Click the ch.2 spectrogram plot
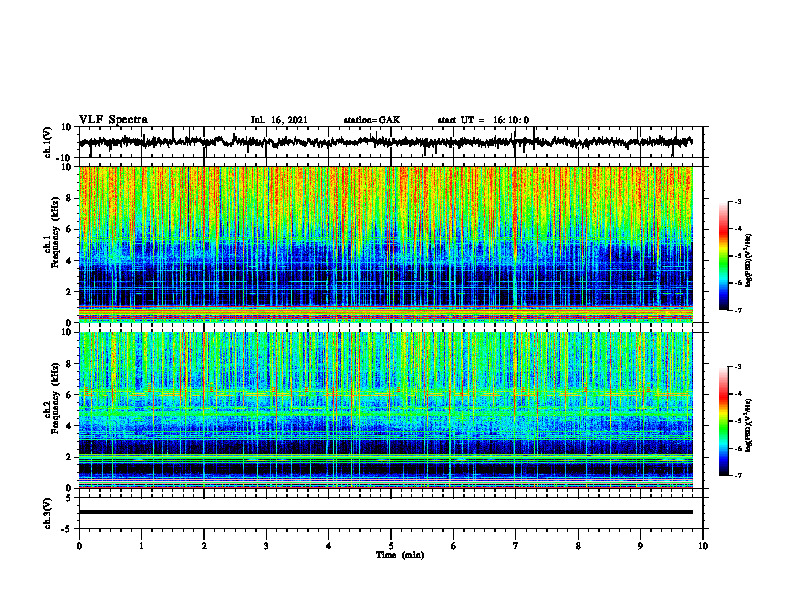Image resolution: width=792 pixels, height=612 pixels. pos(385,410)
